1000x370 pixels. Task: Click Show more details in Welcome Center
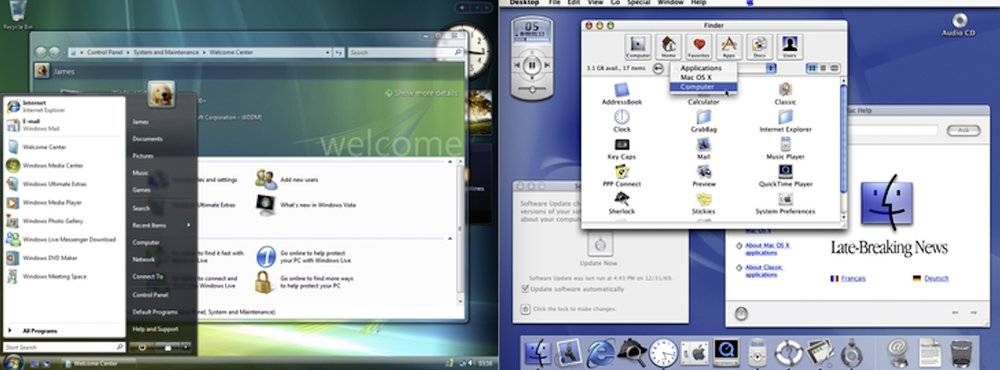pos(421,92)
